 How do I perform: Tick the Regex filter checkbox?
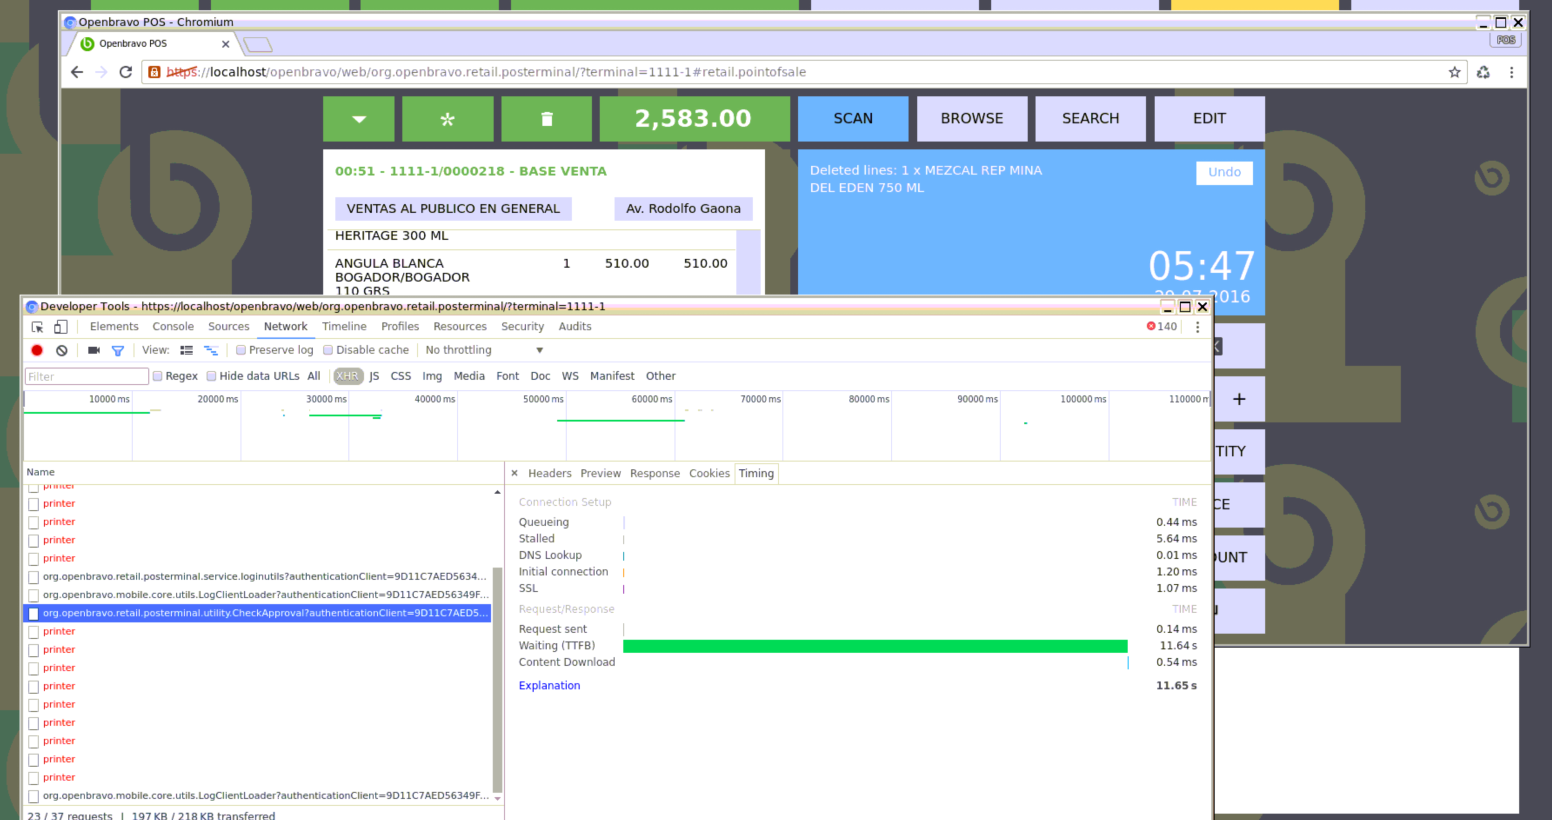pos(157,376)
